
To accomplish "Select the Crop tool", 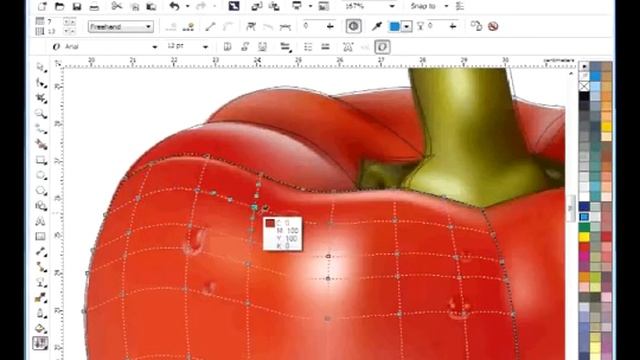I will tap(41, 98).
